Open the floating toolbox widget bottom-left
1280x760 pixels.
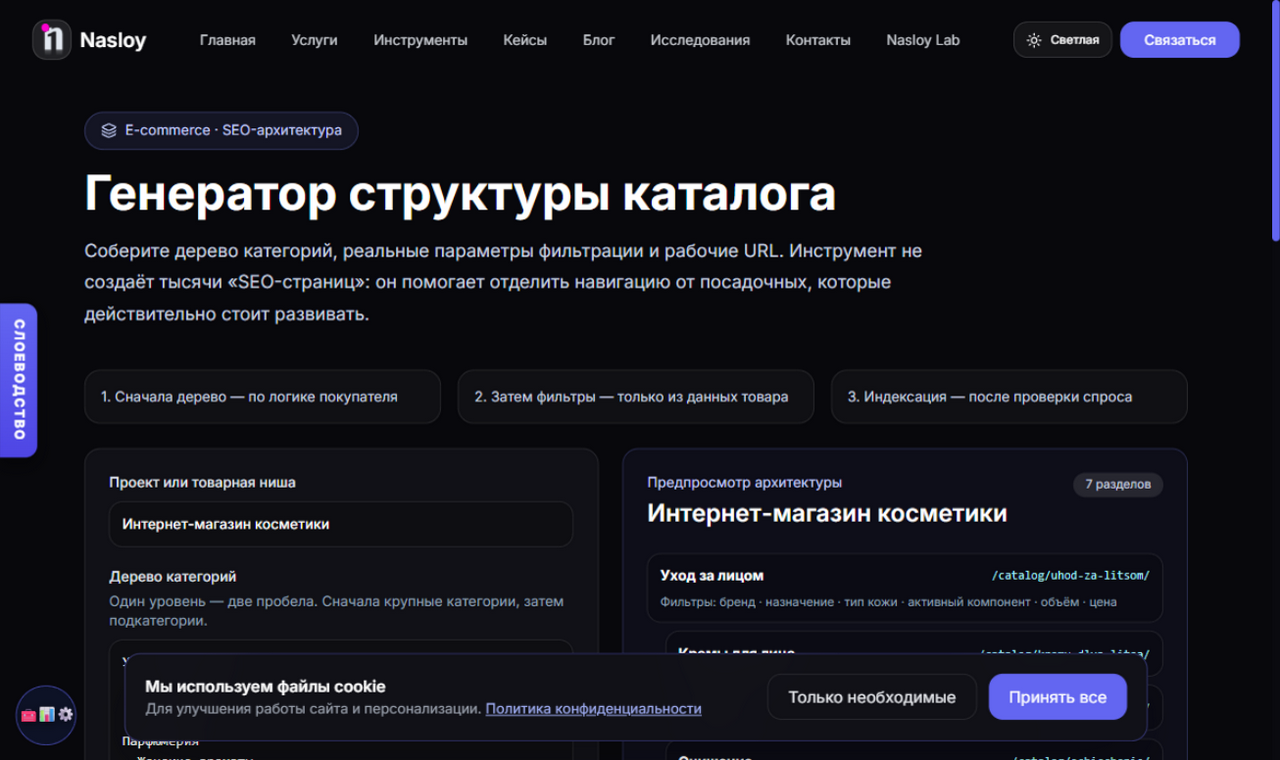pyautogui.click(x=46, y=715)
